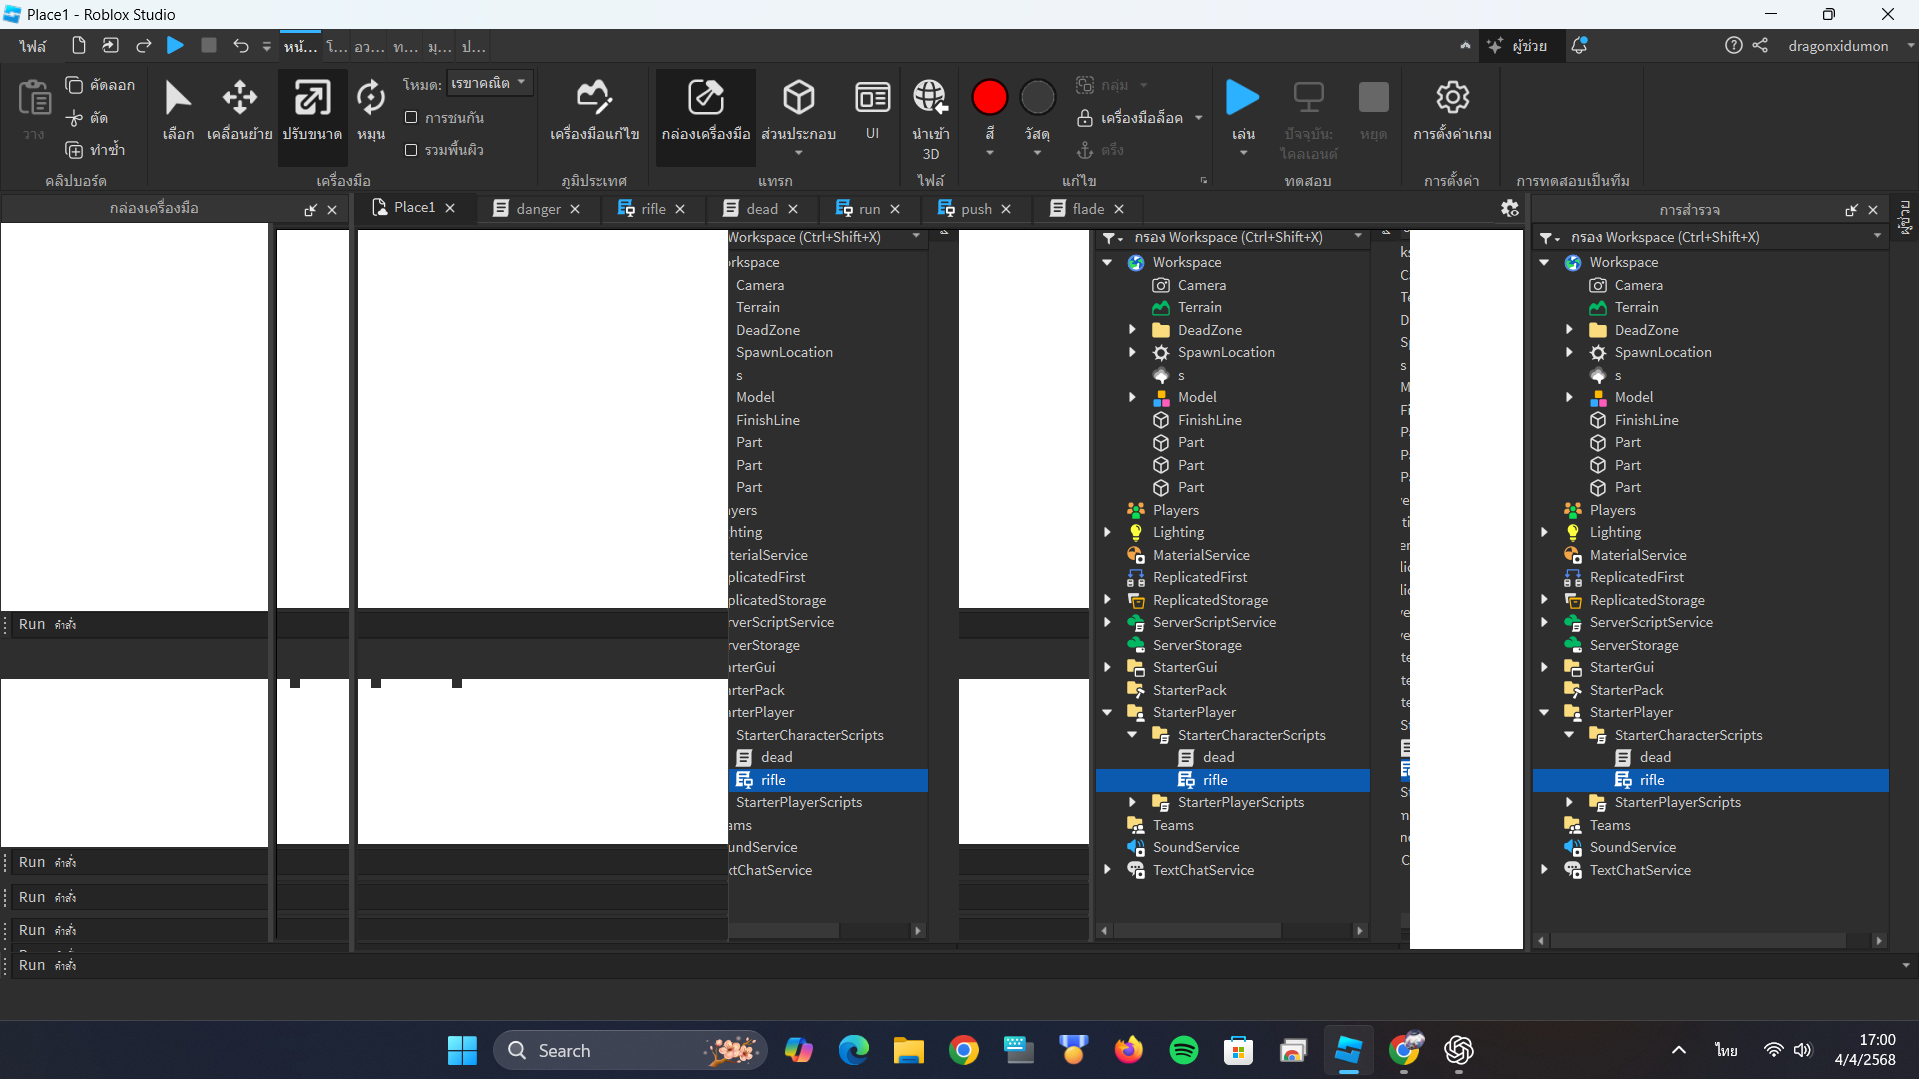Collapse StarterPlayer in right Explorer panel

coord(1544,712)
